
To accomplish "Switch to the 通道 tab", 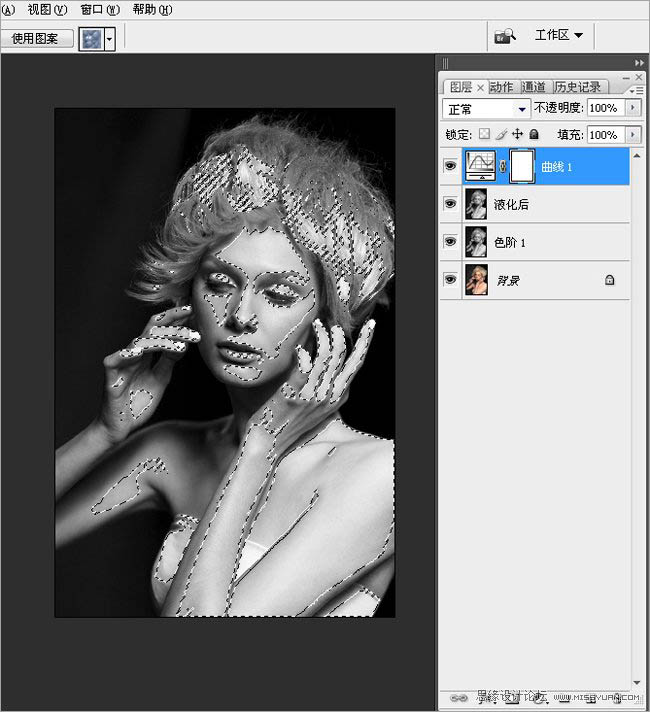I will [533, 87].
